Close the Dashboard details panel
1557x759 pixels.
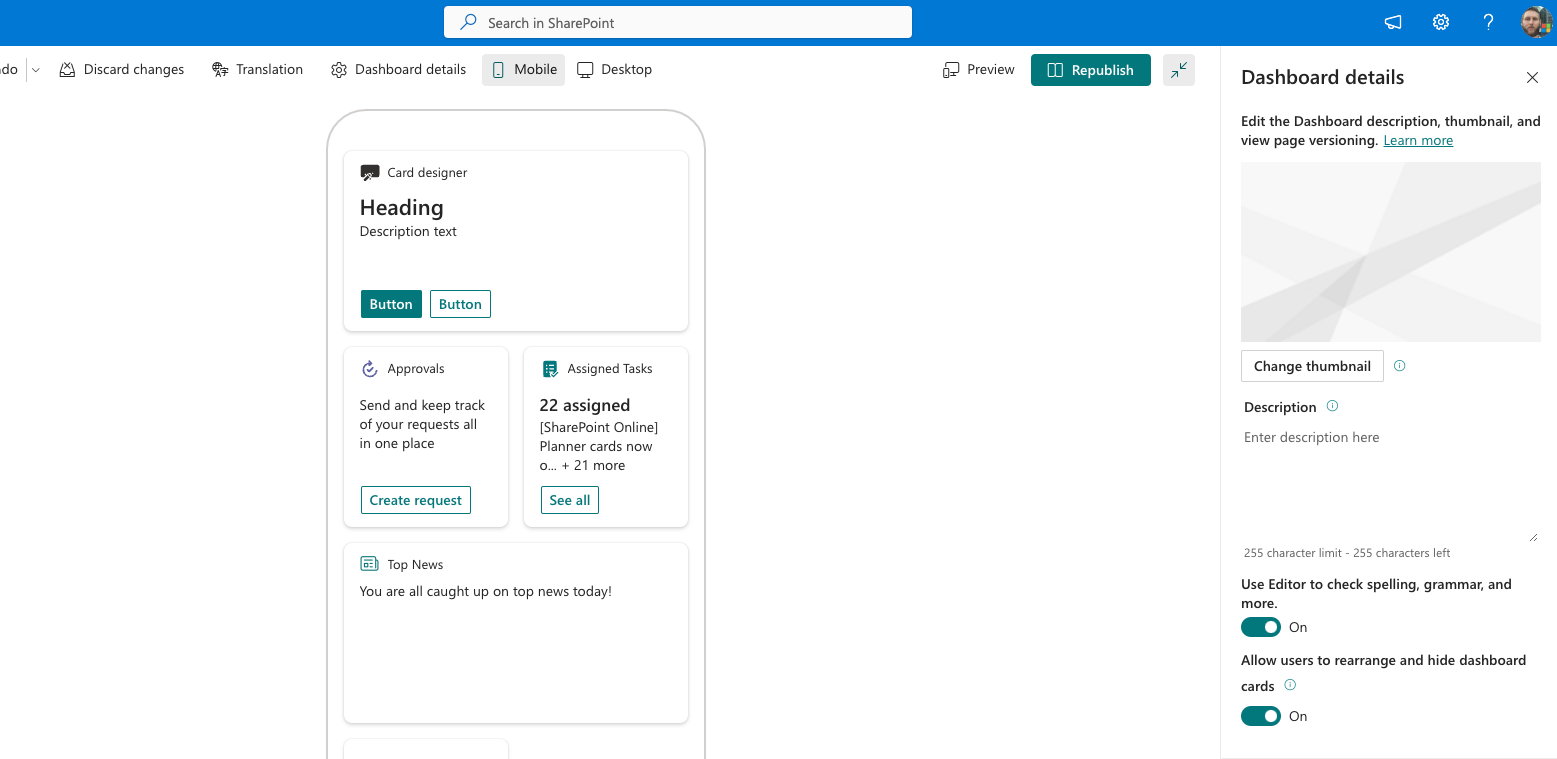(1532, 77)
